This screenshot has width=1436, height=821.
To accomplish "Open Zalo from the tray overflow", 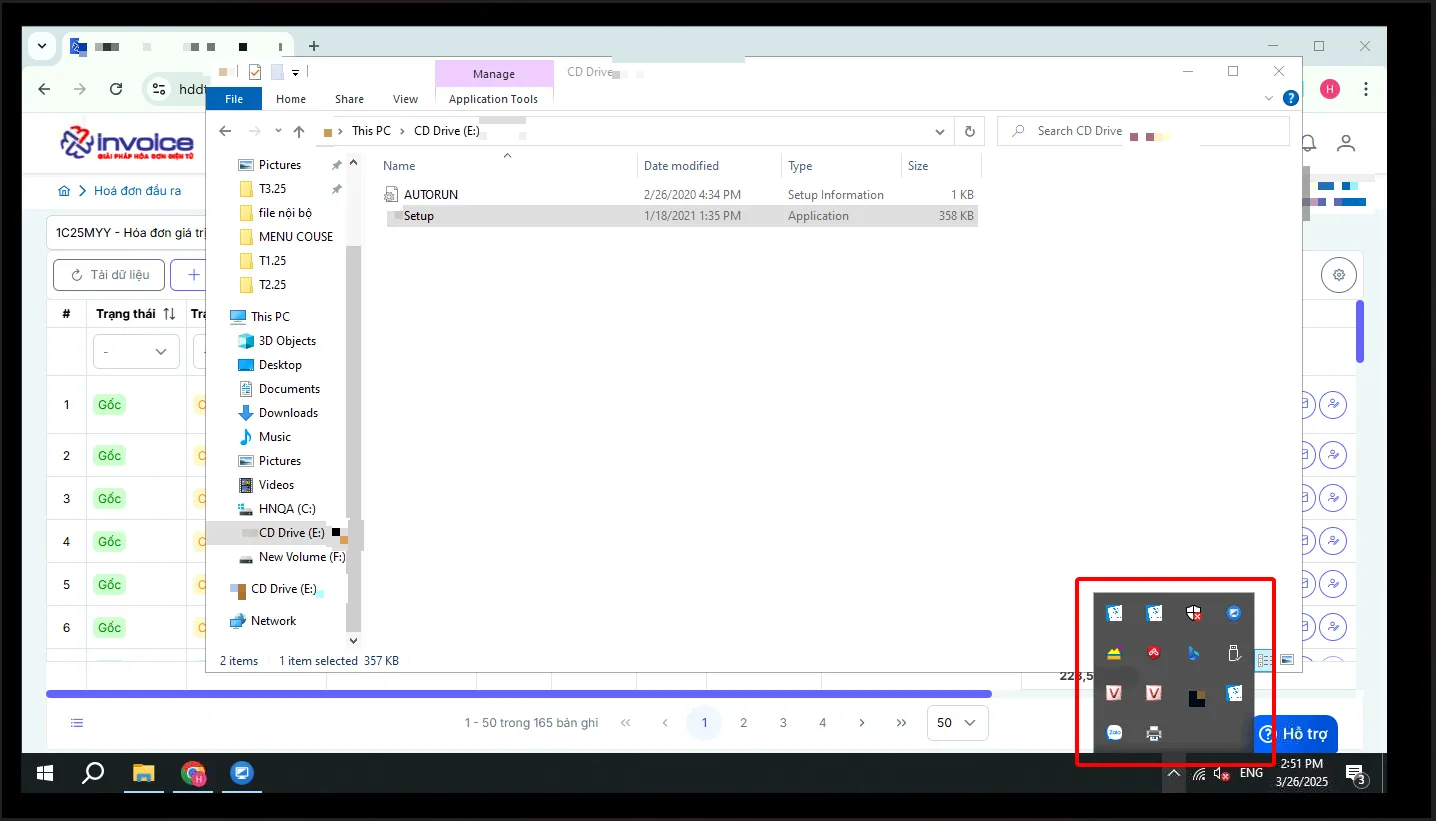I will click(x=1114, y=733).
